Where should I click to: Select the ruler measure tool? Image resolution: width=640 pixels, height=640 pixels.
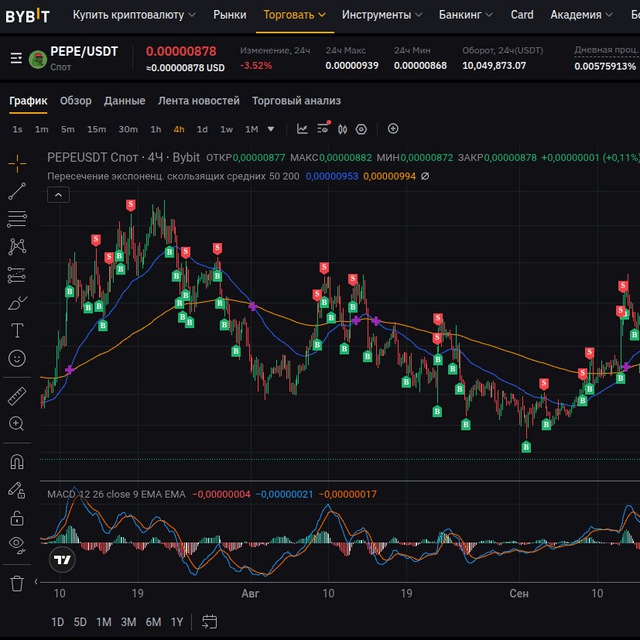pyautogui.click(x=17, y=396)
